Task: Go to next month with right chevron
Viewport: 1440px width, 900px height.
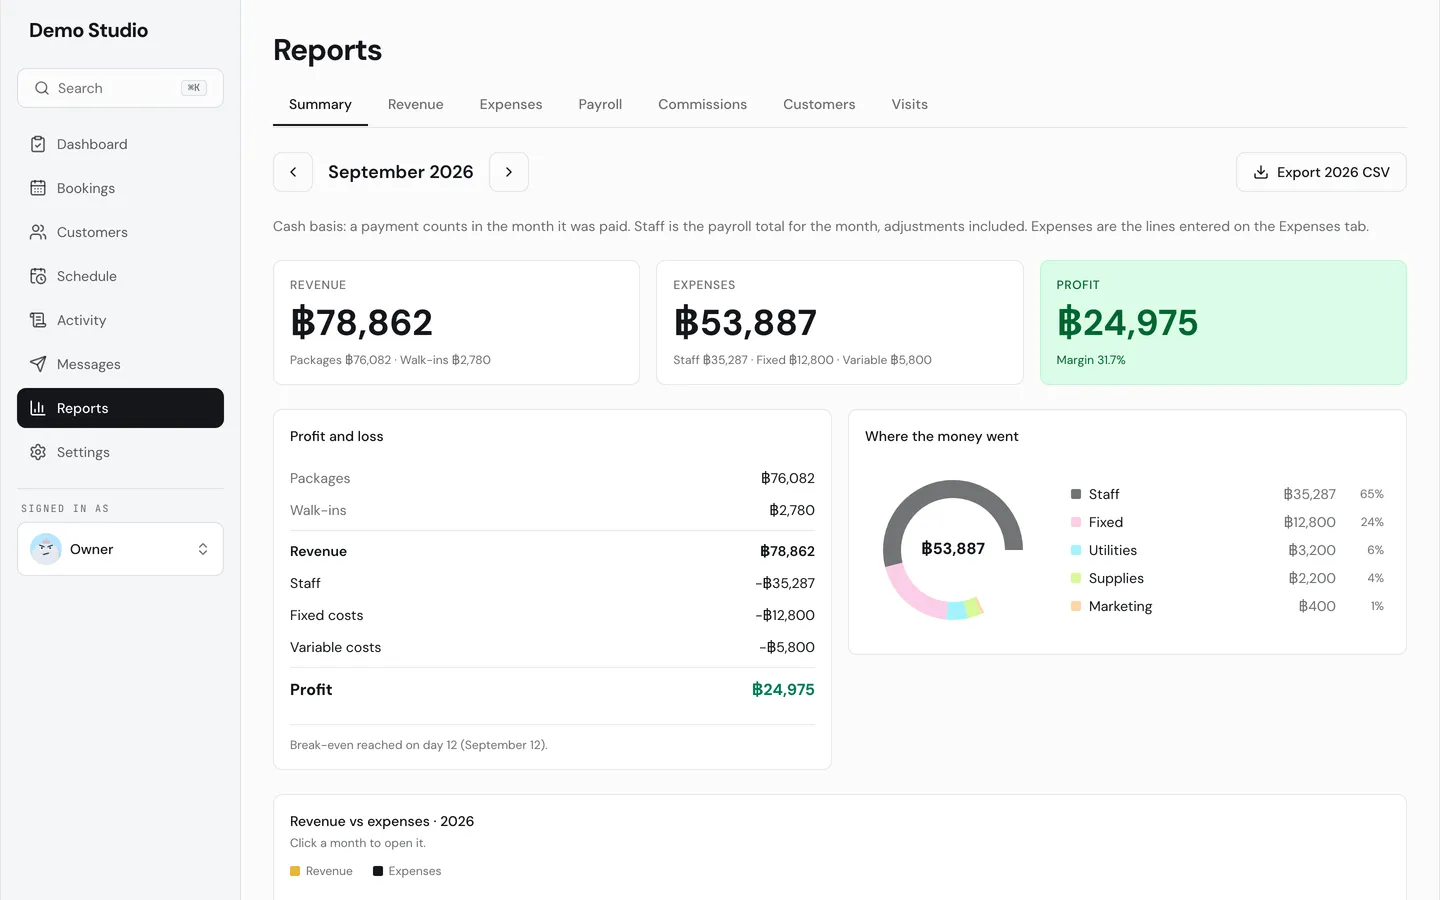Action: [x=509, y=172]
